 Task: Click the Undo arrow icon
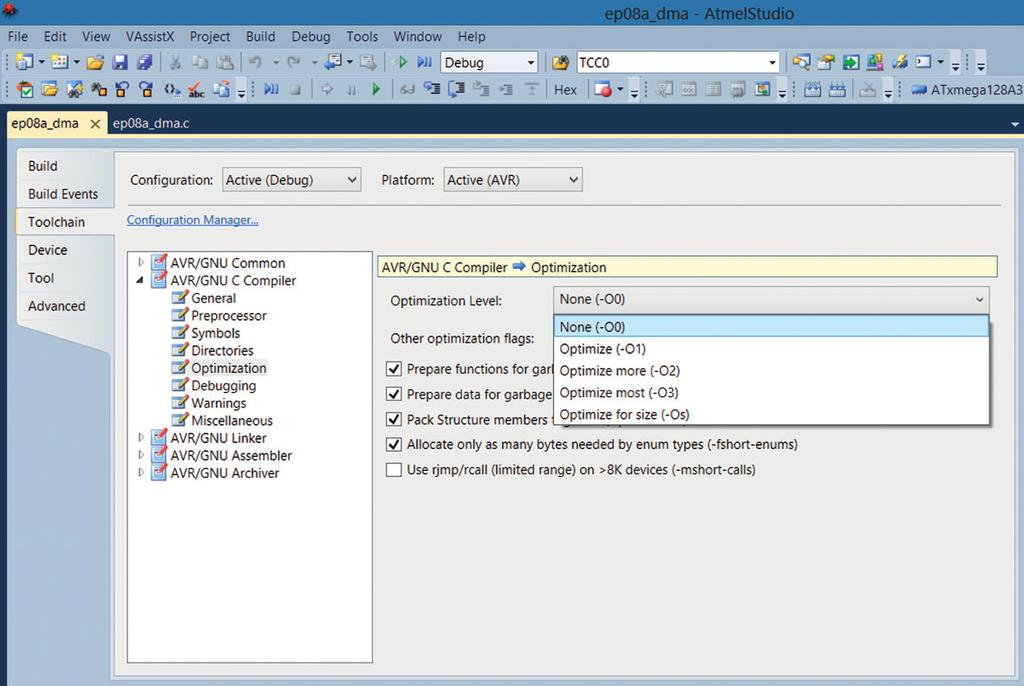[255, 62]
